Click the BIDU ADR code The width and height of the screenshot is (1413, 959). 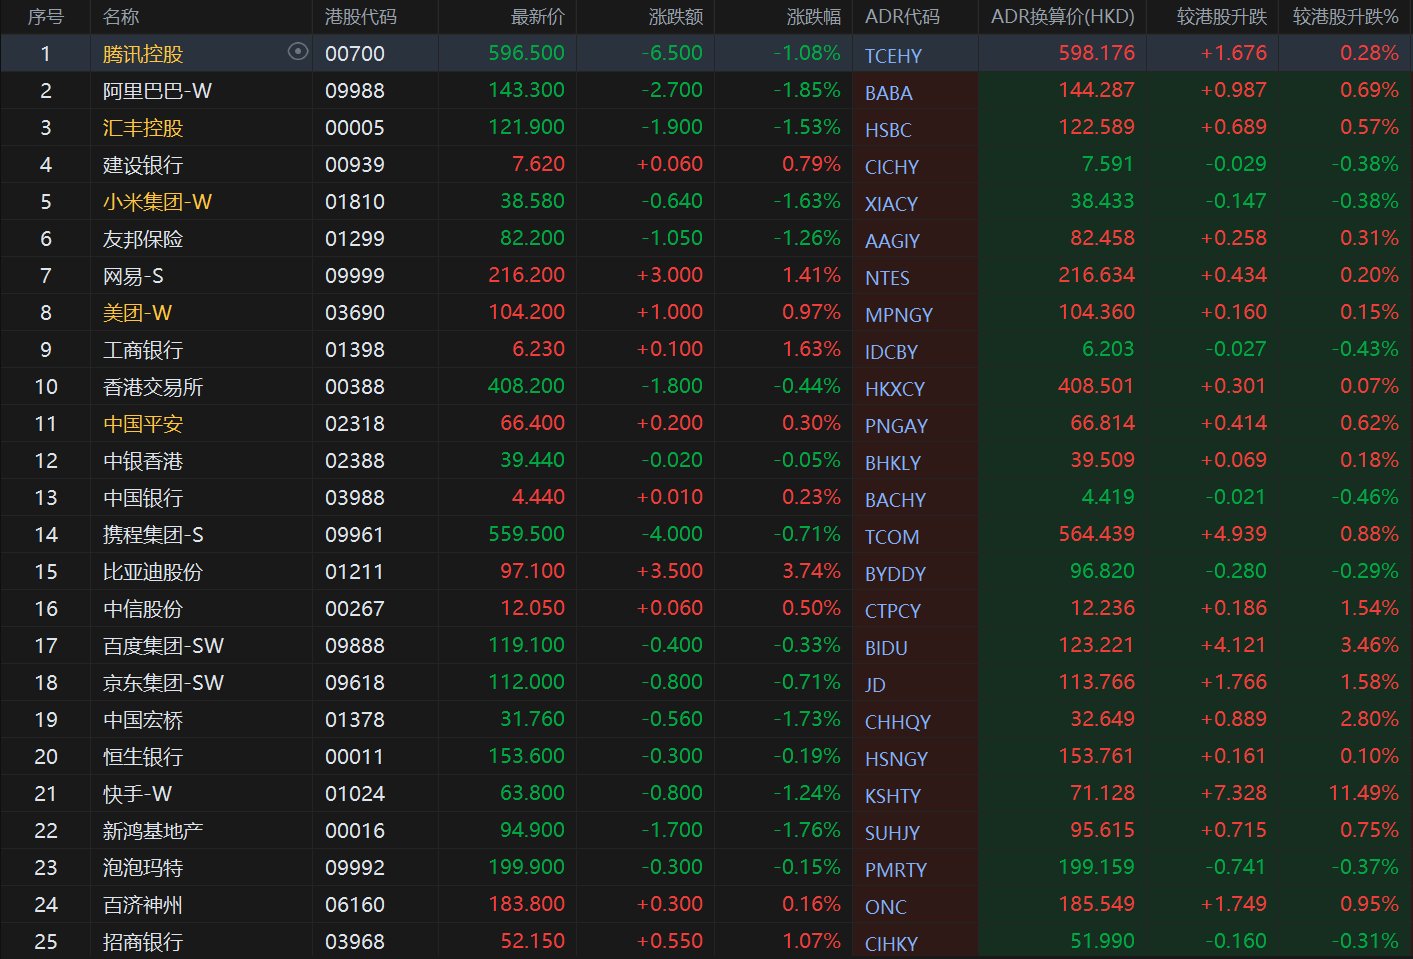[x=886, y=648]
